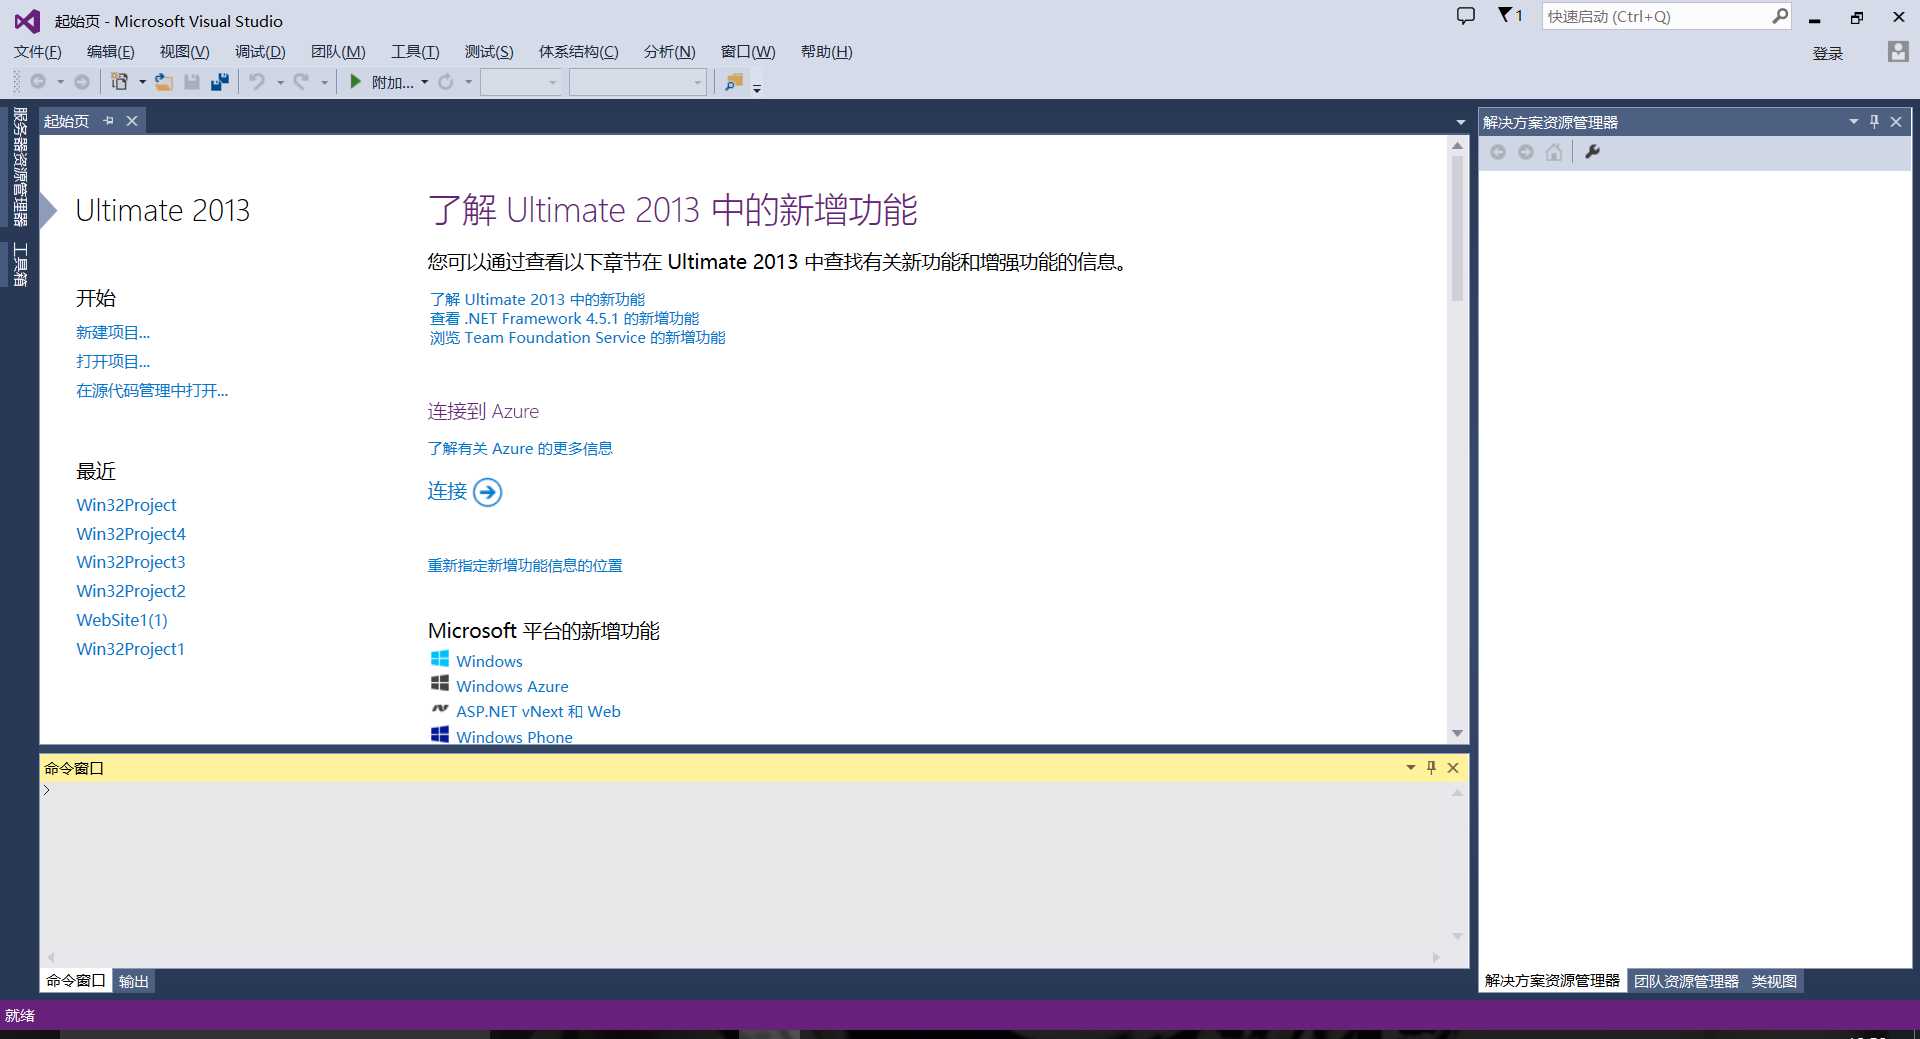Click the Open File folder icon
This screenshot has height=1039, width=1920.
(x=164, y=82)
